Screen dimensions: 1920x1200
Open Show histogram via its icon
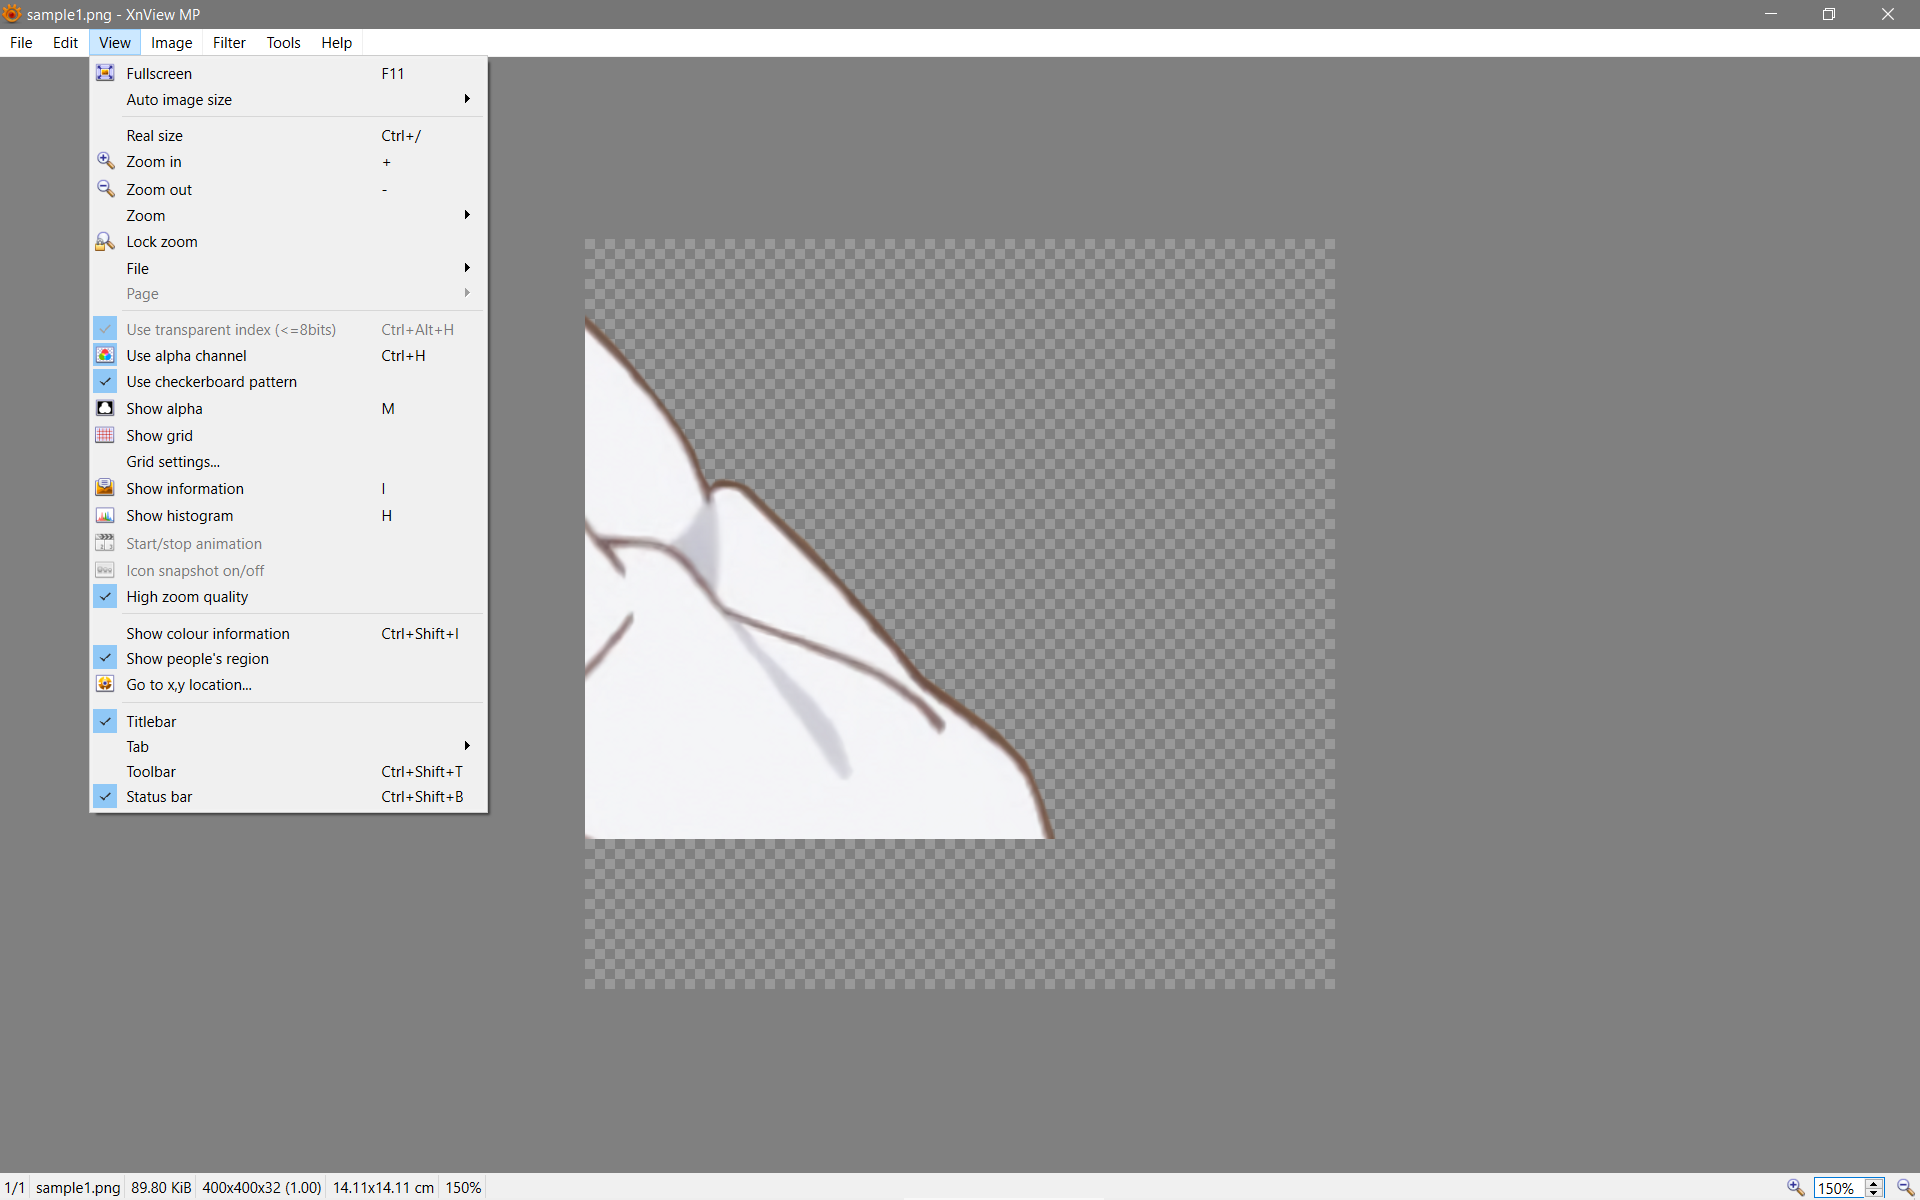(x=105, y=515)
